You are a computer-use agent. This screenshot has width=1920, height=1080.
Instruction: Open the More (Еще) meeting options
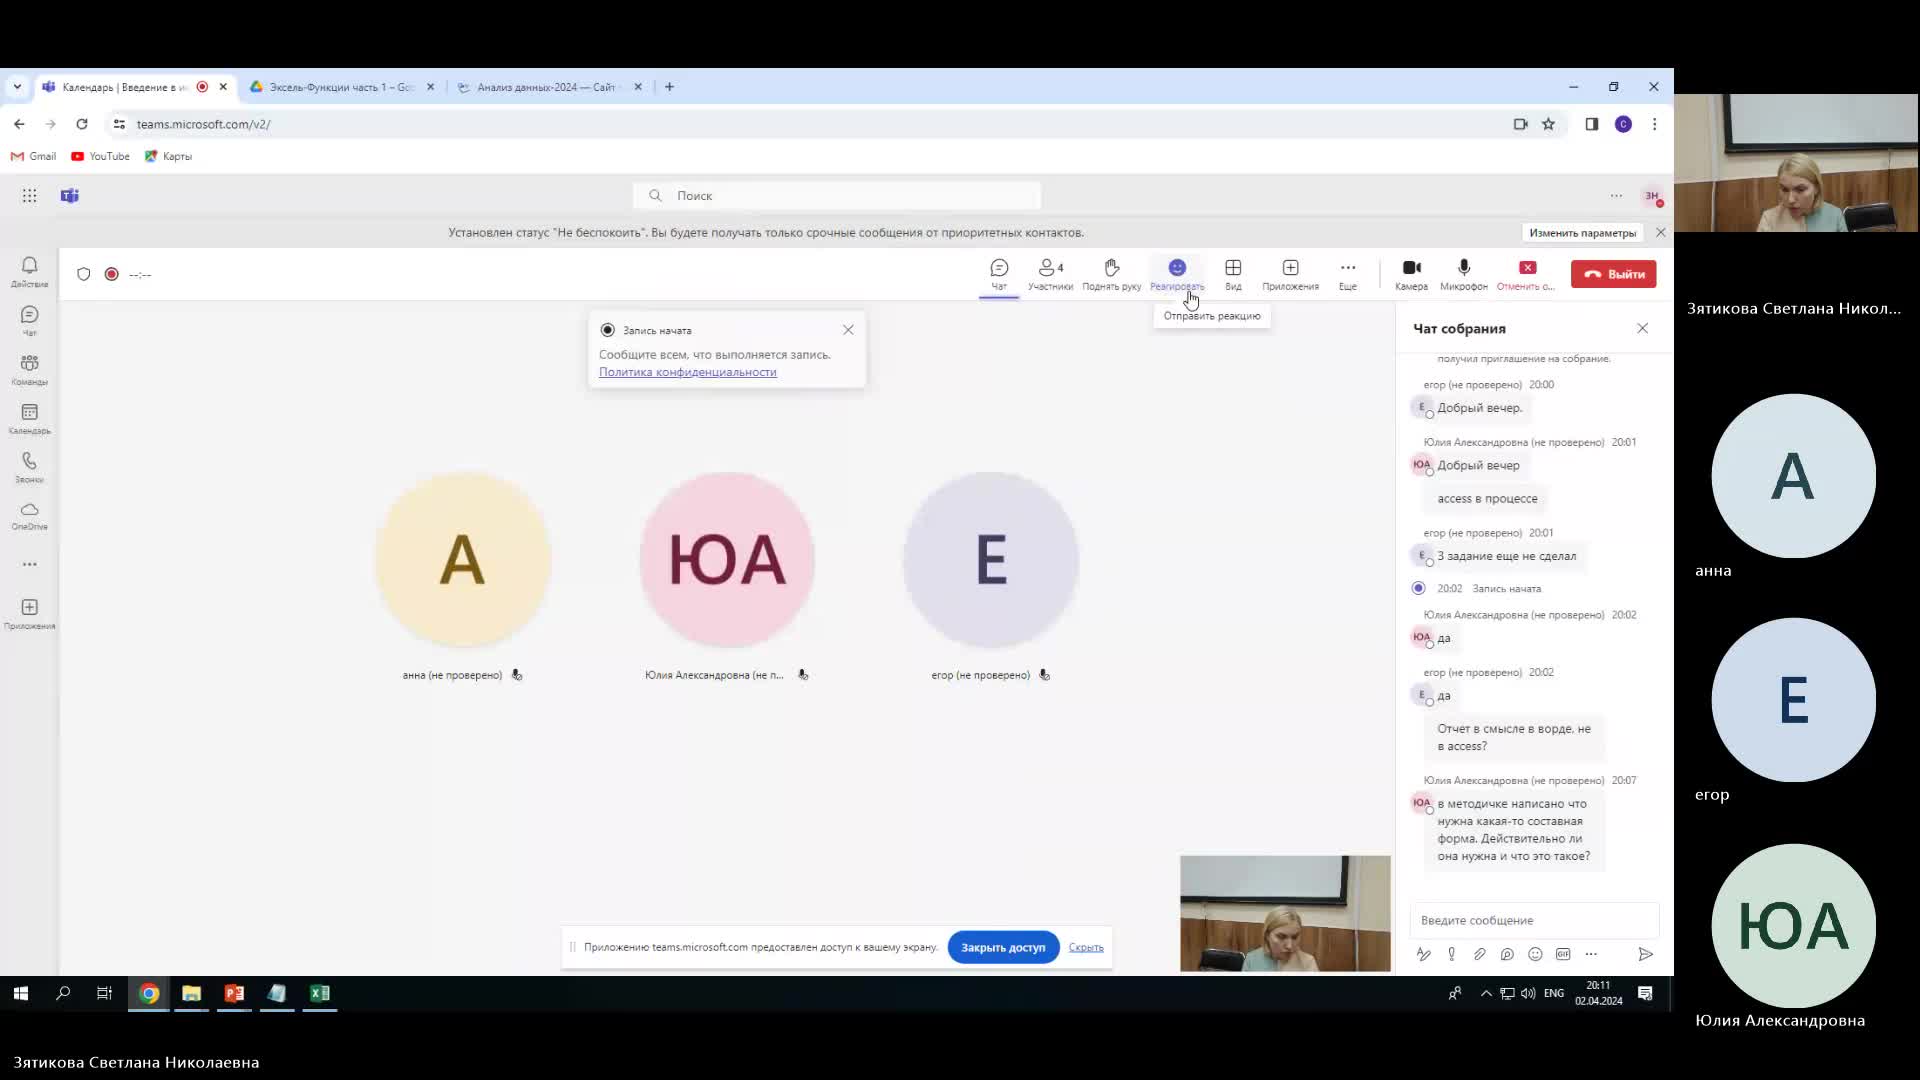1348,274
